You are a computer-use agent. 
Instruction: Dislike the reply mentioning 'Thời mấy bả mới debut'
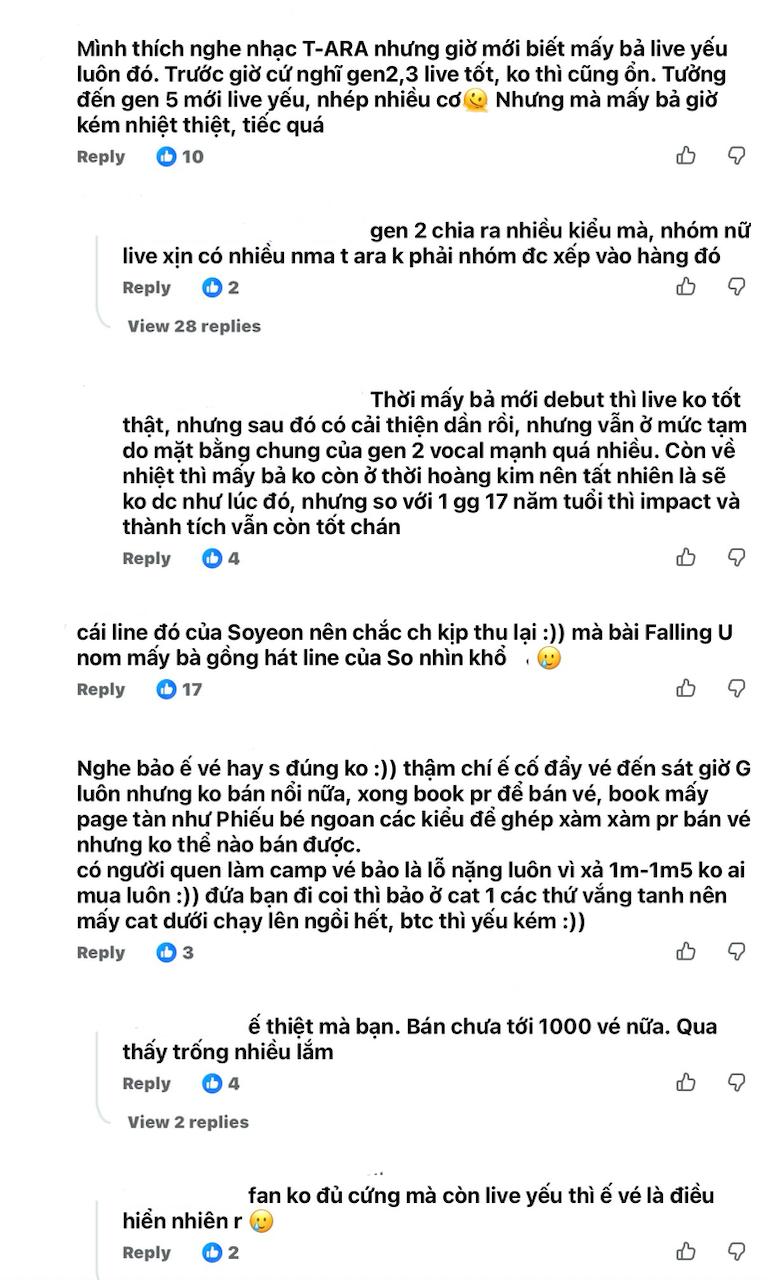point(736,558)
